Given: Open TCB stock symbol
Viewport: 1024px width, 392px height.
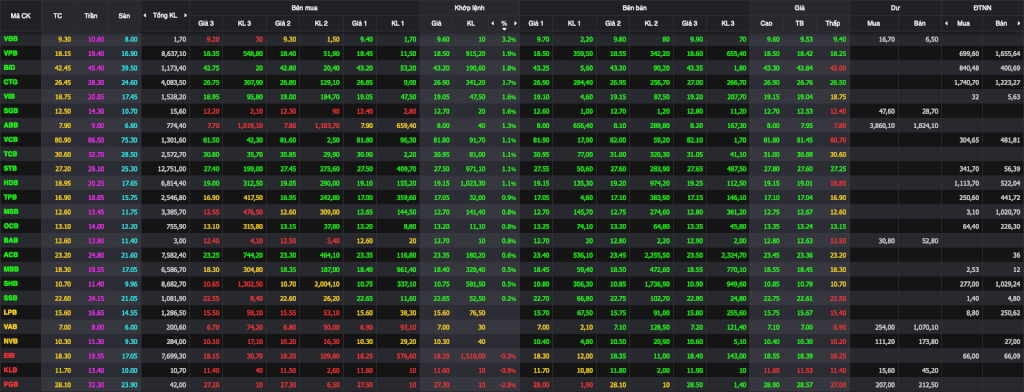Looking at the screenshot, I should 10,153.
